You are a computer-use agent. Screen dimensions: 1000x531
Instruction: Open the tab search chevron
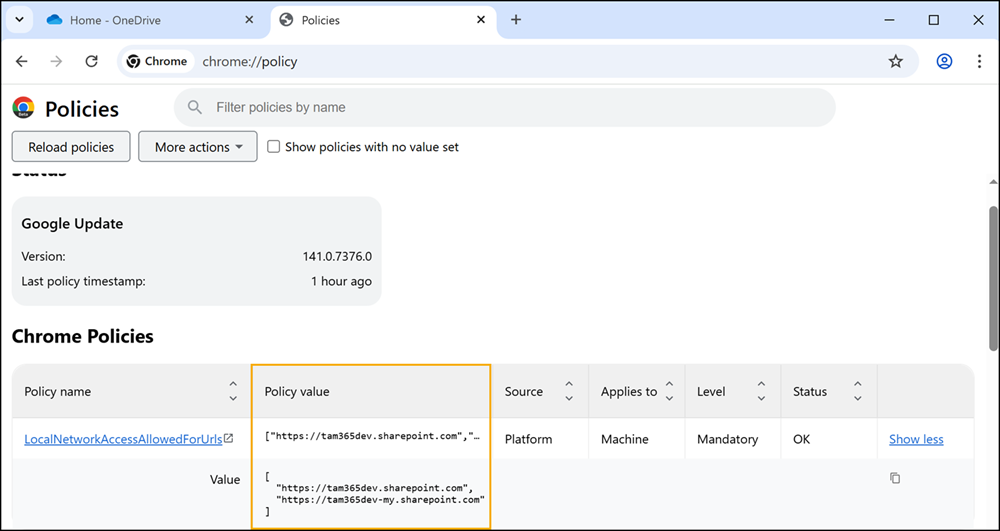point(19,20)
